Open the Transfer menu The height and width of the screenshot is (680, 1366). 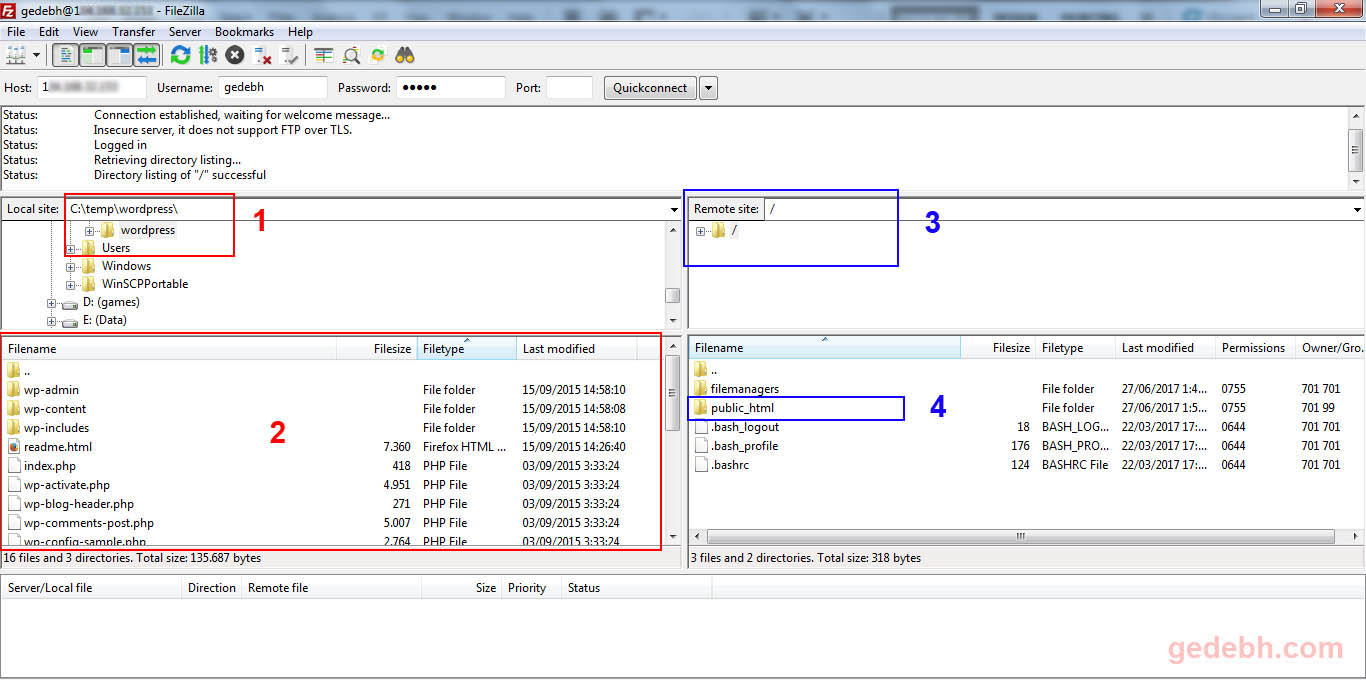coord(134,32)
